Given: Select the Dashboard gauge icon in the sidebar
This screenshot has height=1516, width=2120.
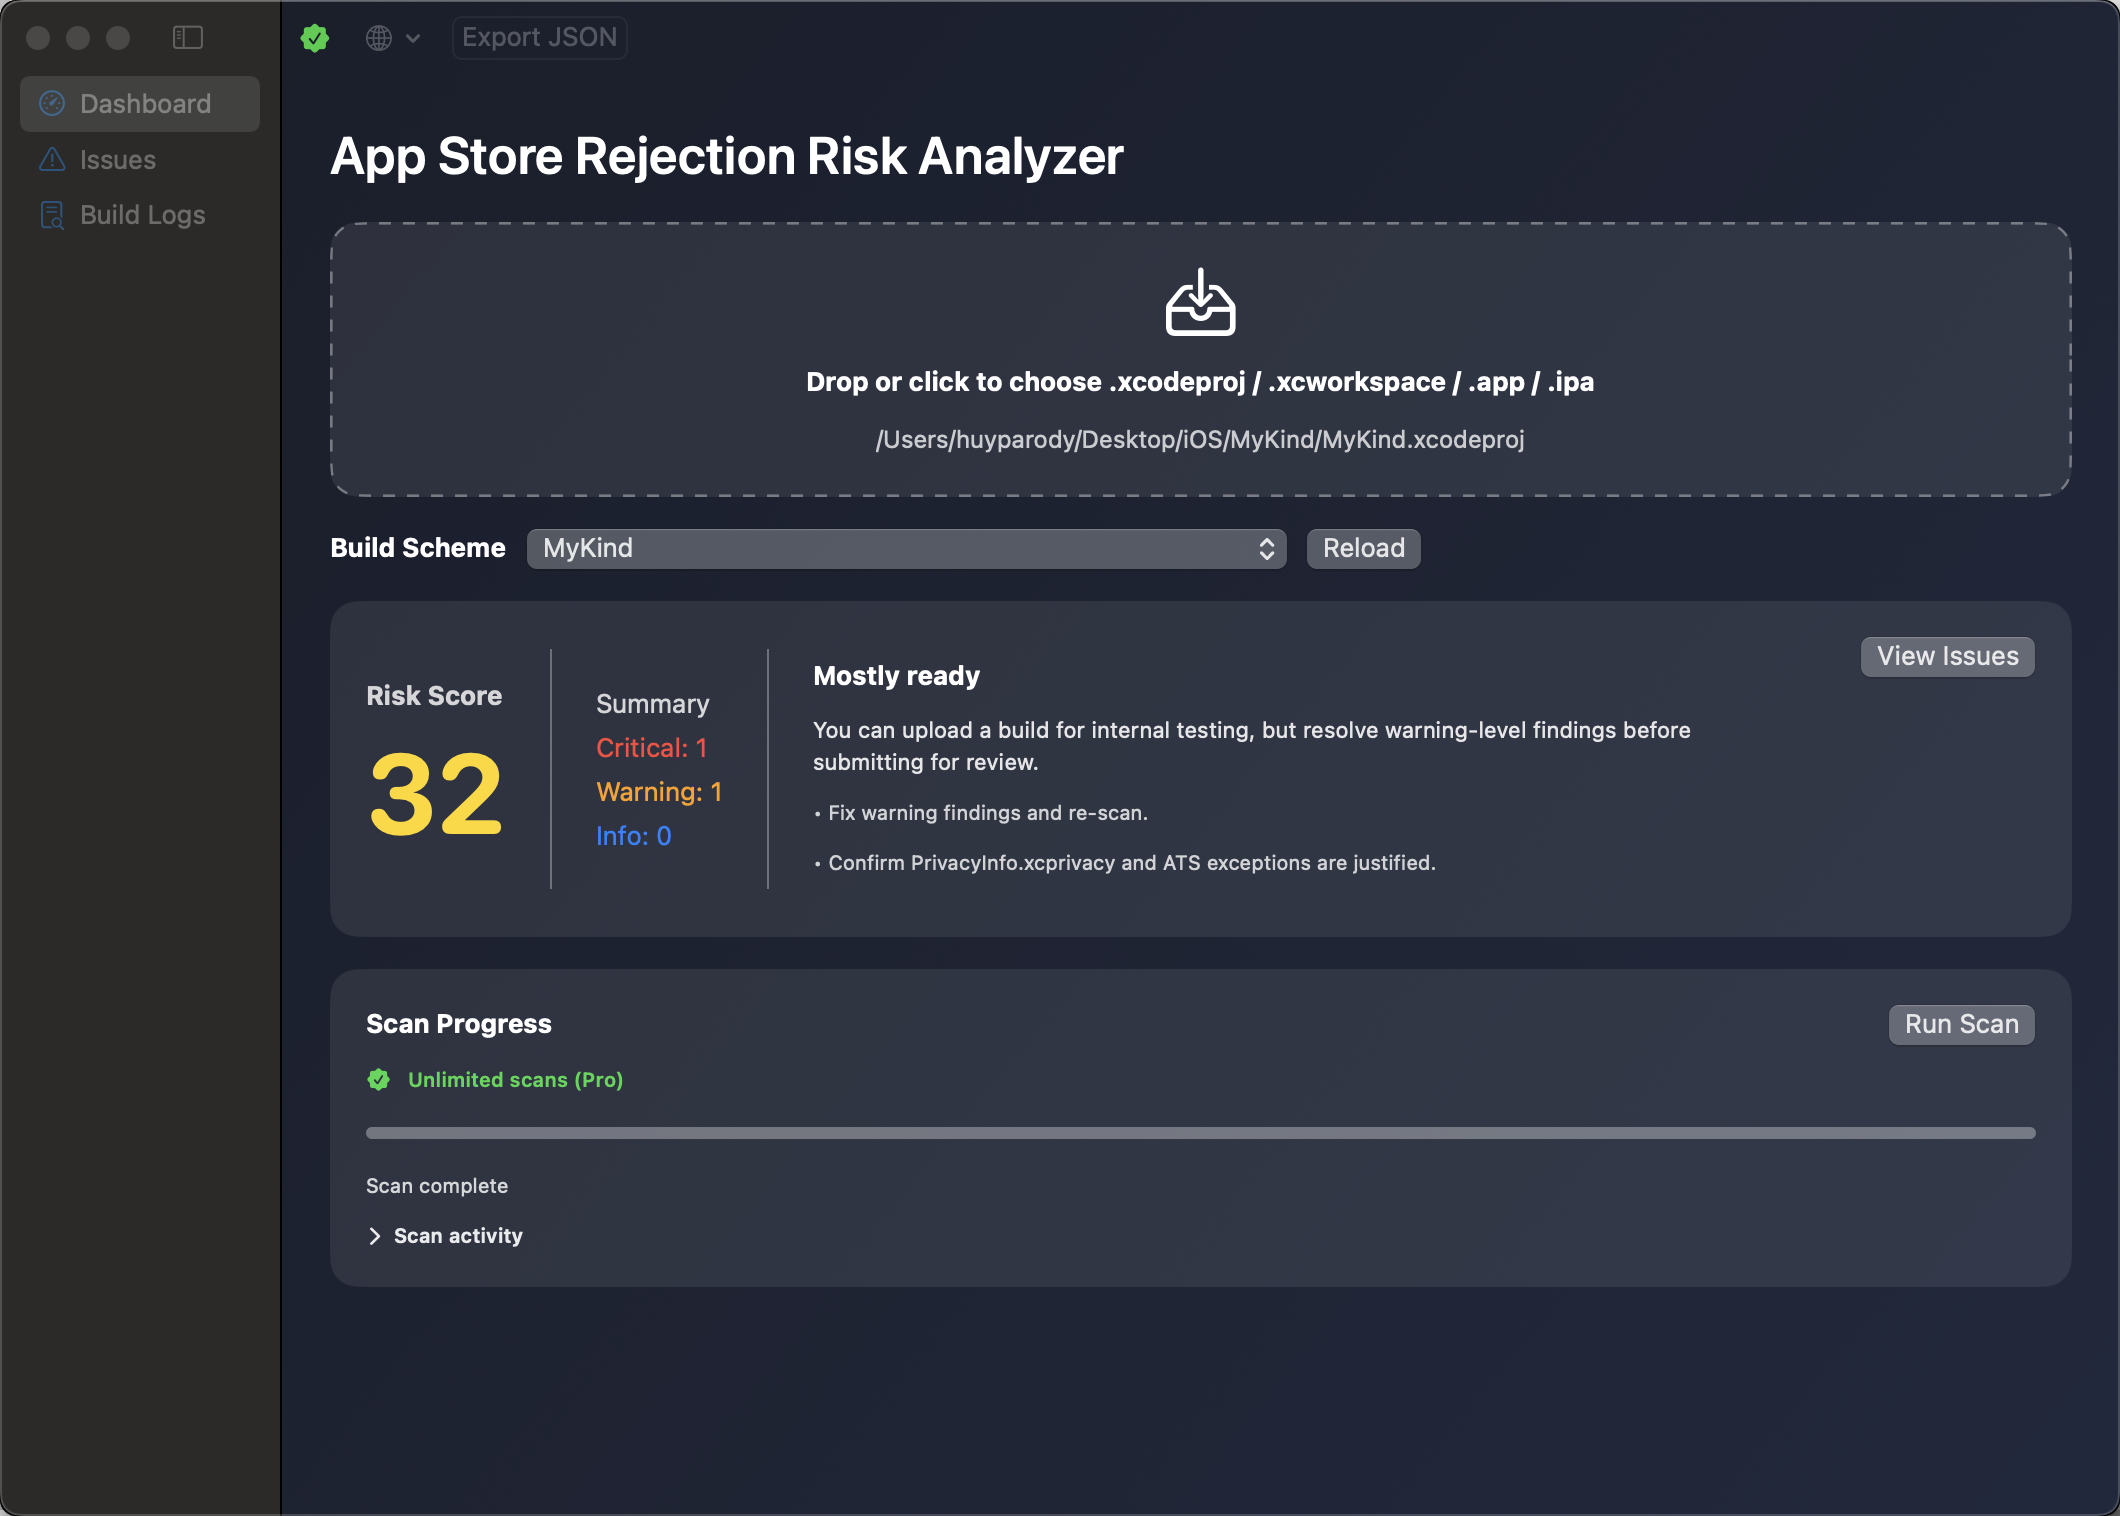Looking at the screenshot, I should pos(52,103).
